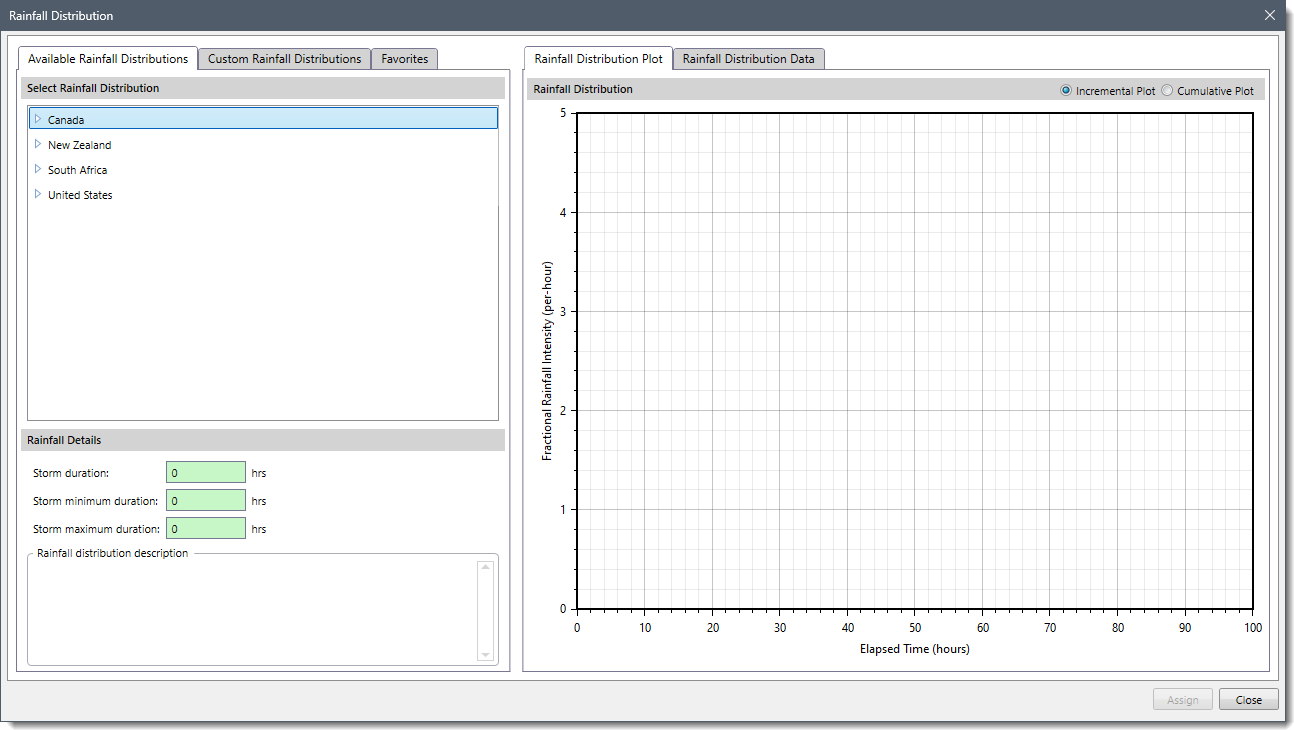Click description box scroll down arrow
This screenshot has width=1294, height=730.
point(486,655)
